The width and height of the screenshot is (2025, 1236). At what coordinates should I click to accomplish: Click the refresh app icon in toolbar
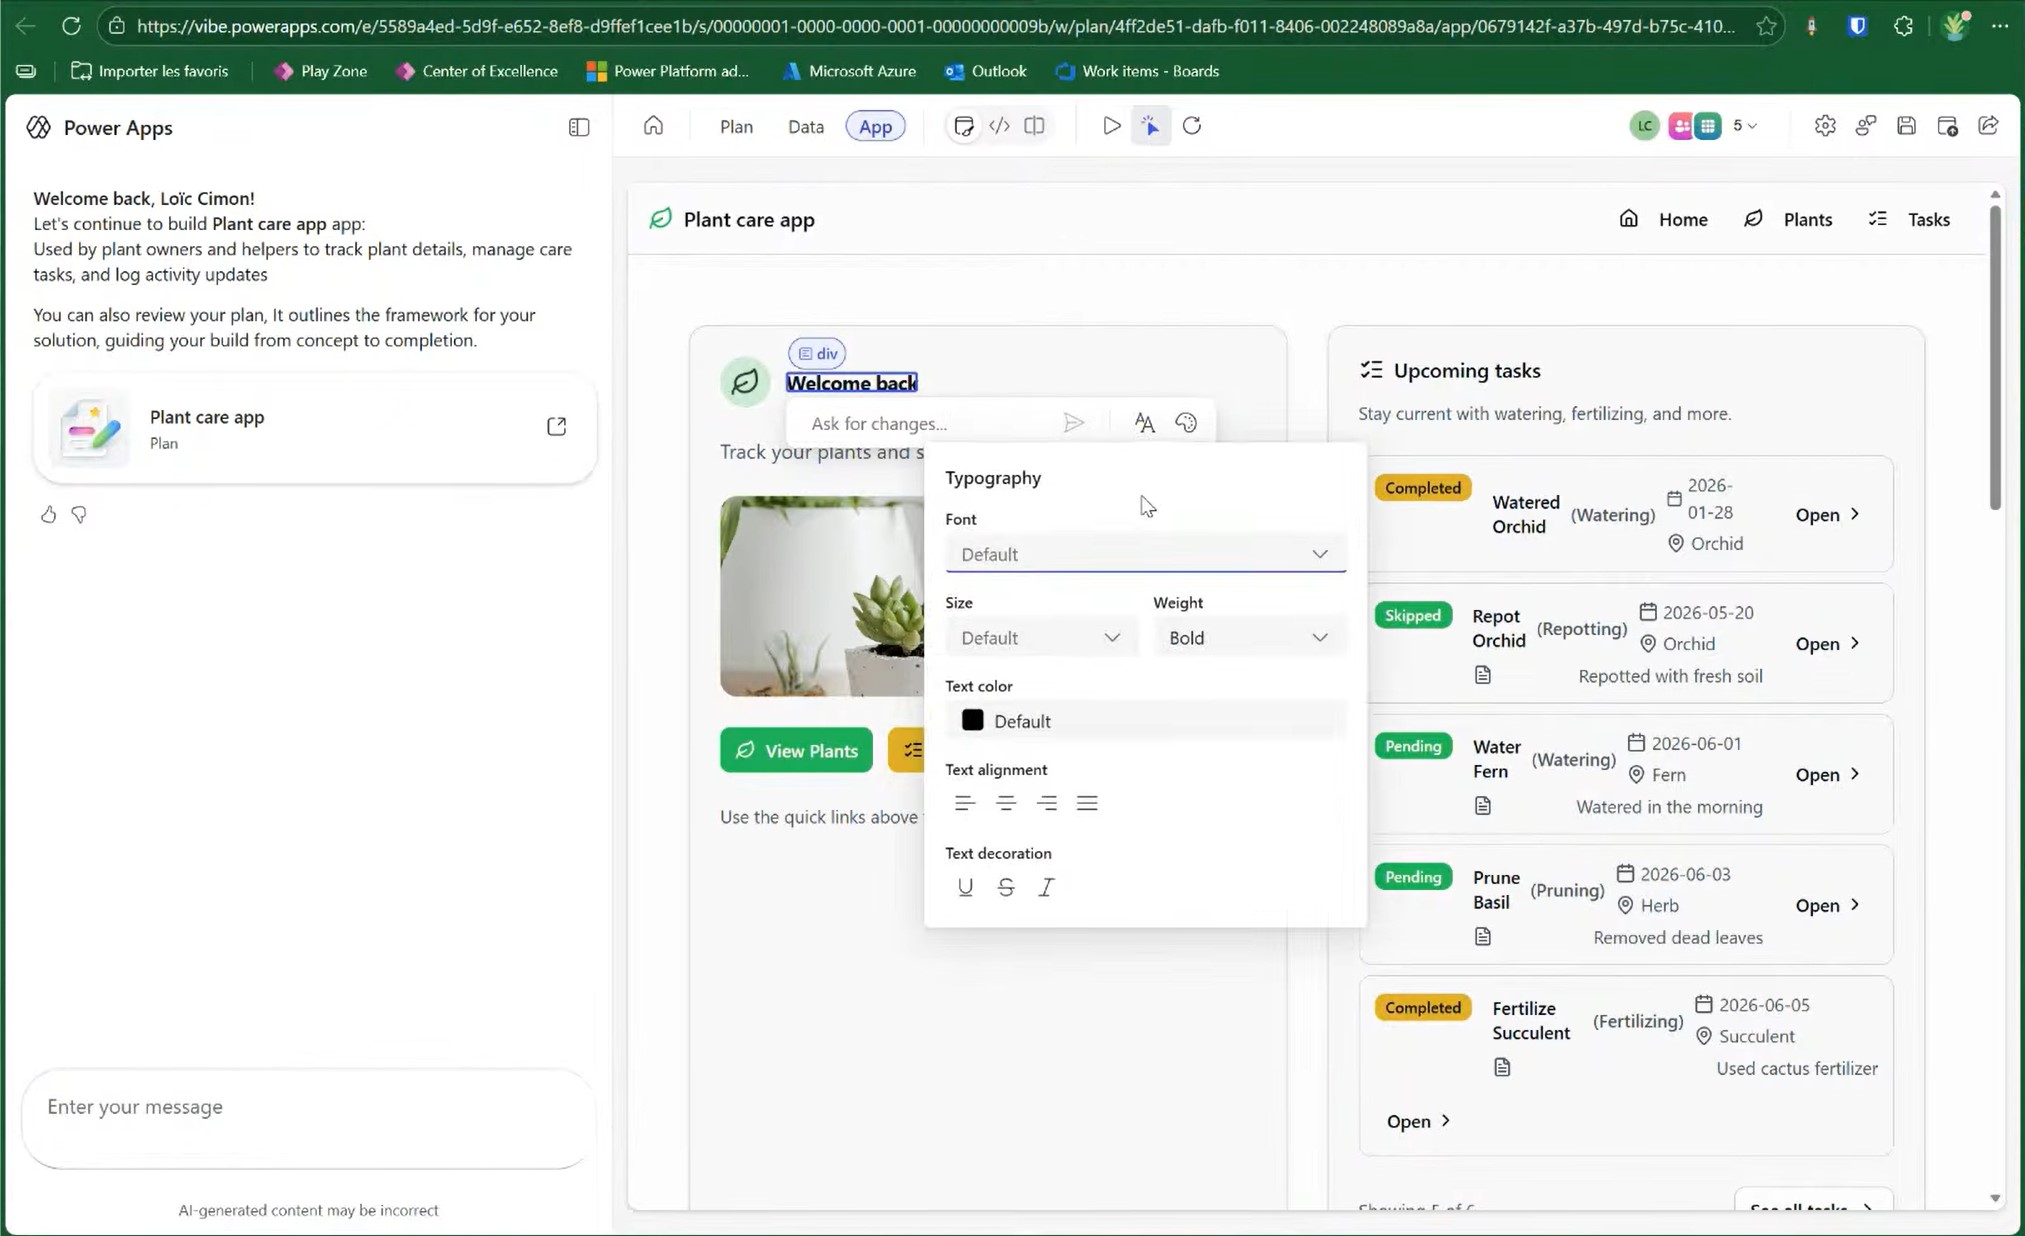pos(1191,126)
